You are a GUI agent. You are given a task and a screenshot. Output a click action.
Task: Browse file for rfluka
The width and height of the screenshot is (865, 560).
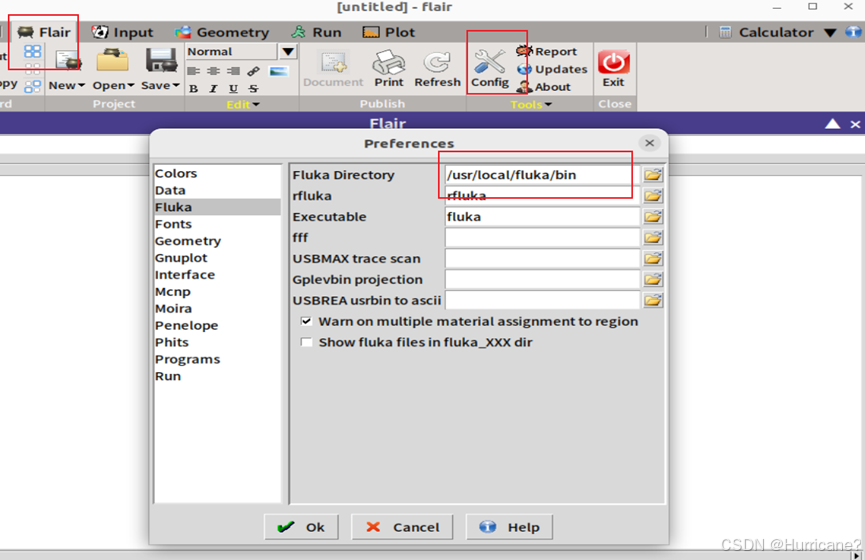pyautogui.click(x=653, y=196)
